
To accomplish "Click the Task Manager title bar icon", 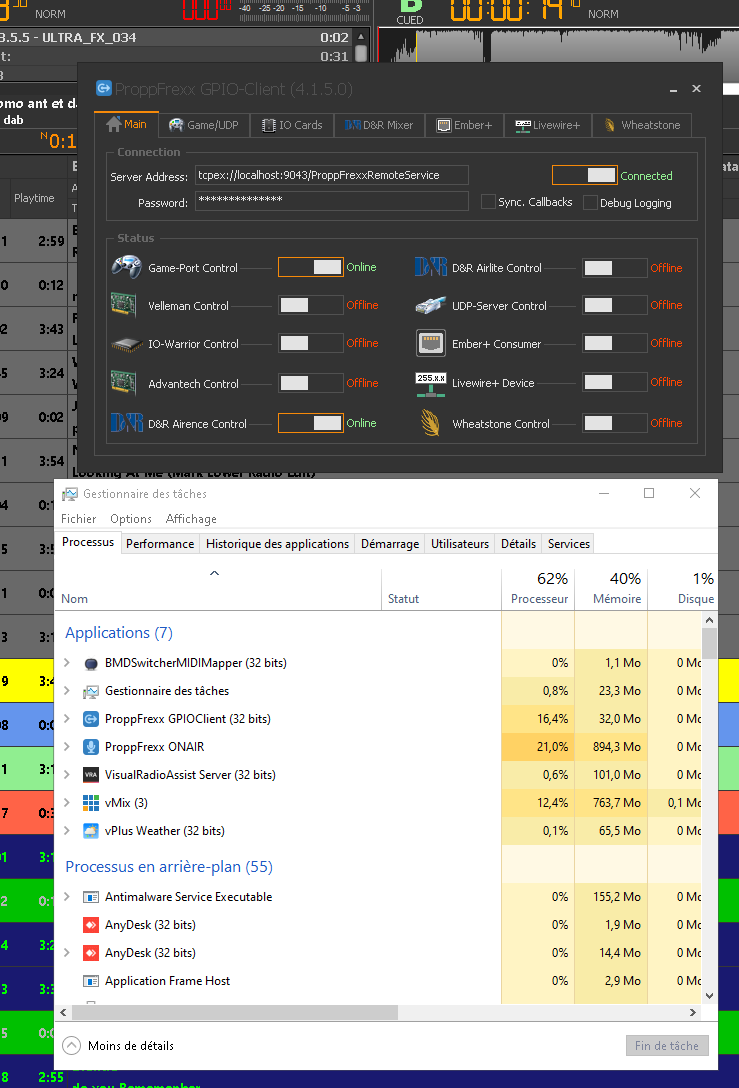I will [69, 494].
